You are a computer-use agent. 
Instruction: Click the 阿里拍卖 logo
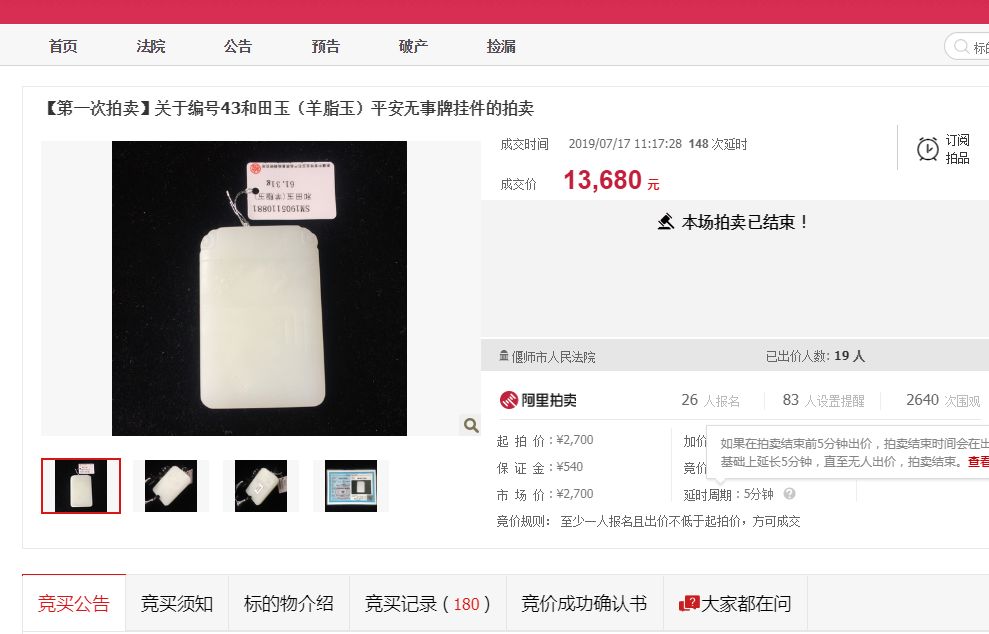coord(538,400)
